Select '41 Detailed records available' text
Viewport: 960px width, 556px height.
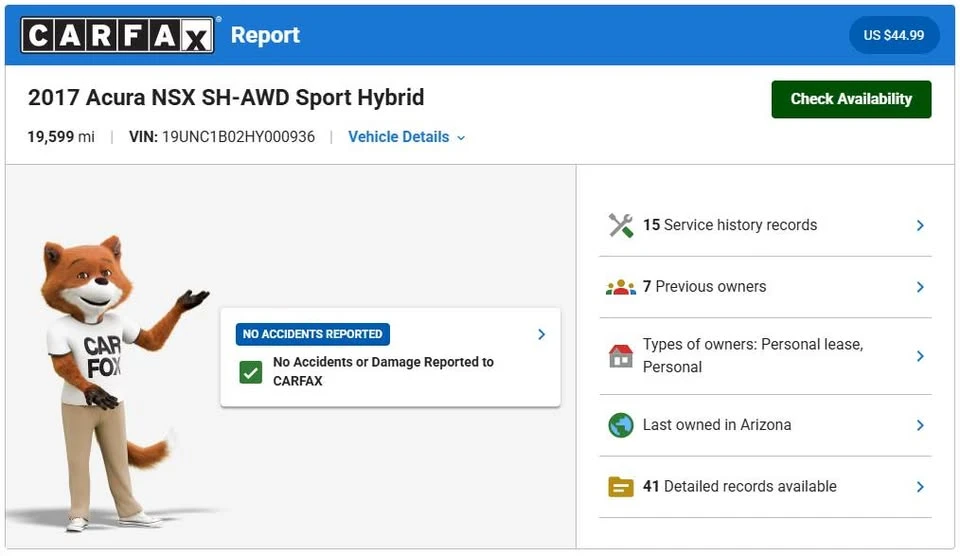(740, 486)
